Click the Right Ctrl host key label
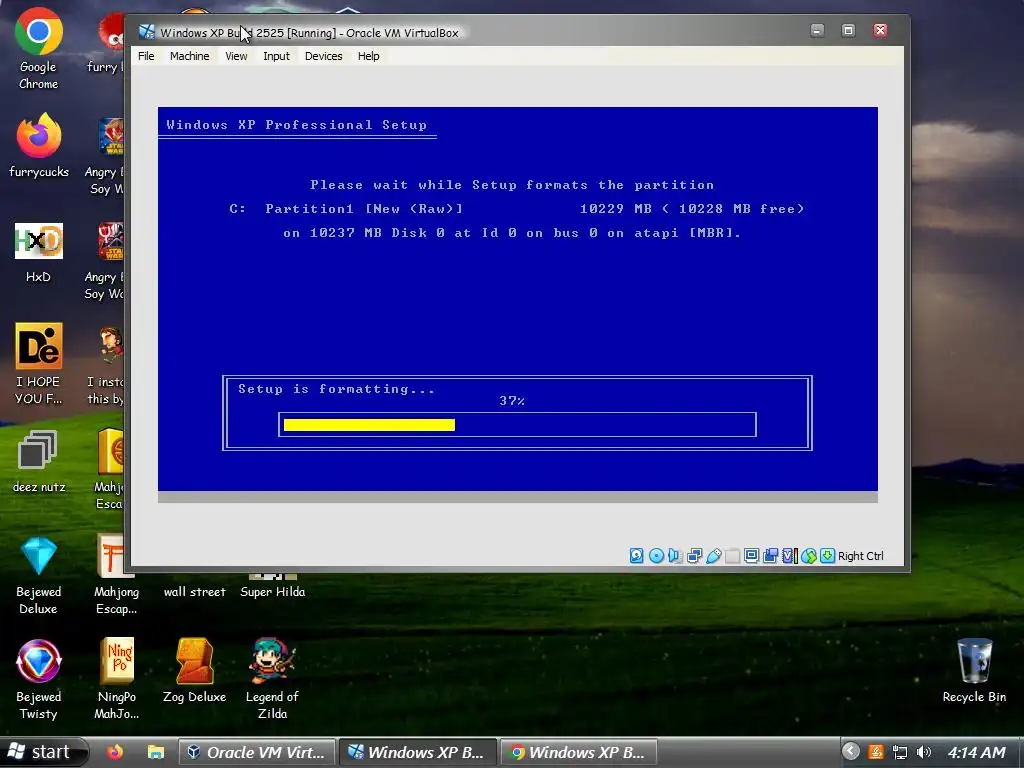This screenshot has width=1024, height=768. tap(861, 556)
